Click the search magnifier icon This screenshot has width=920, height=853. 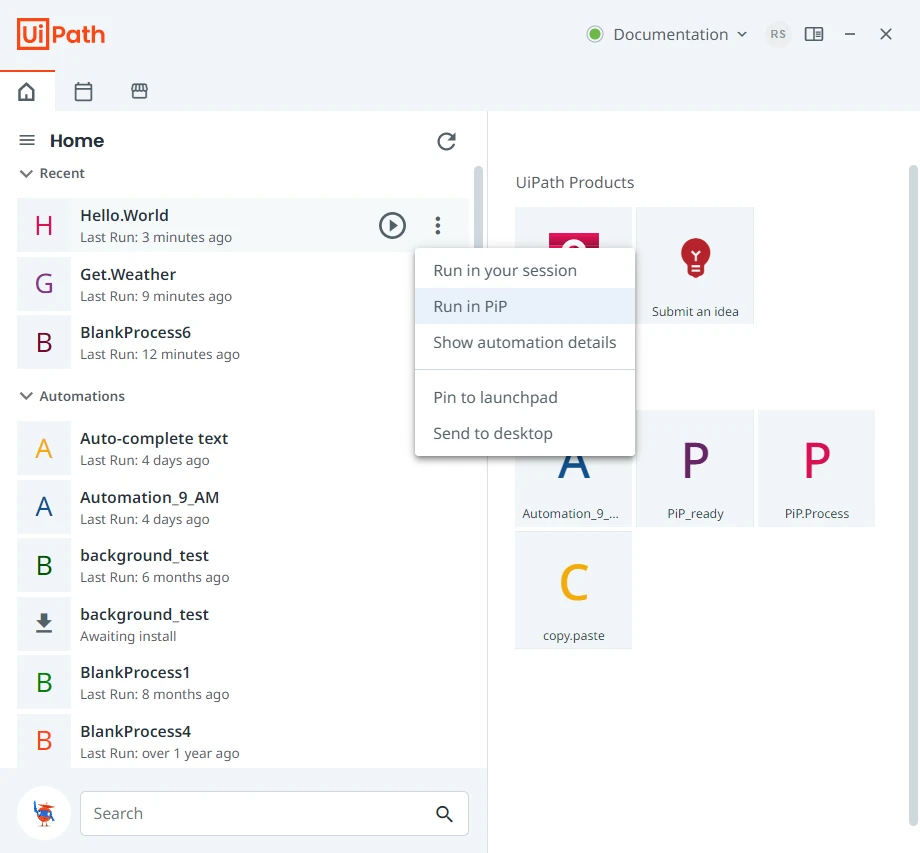444,814
